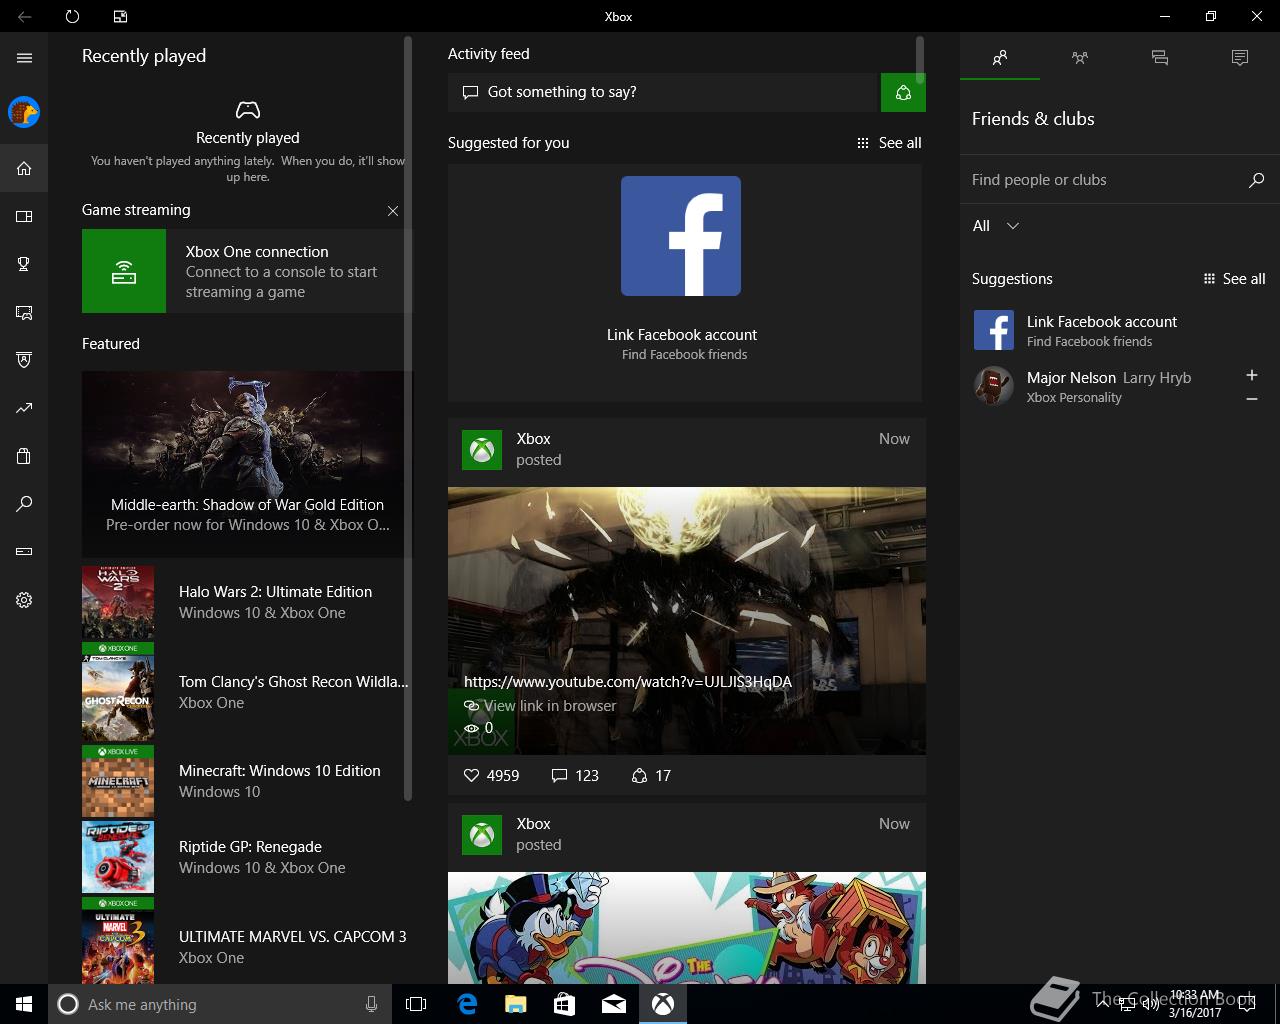Click See all next to Suggestions
The image size is (1280, 1024).
click(1234, 279)
